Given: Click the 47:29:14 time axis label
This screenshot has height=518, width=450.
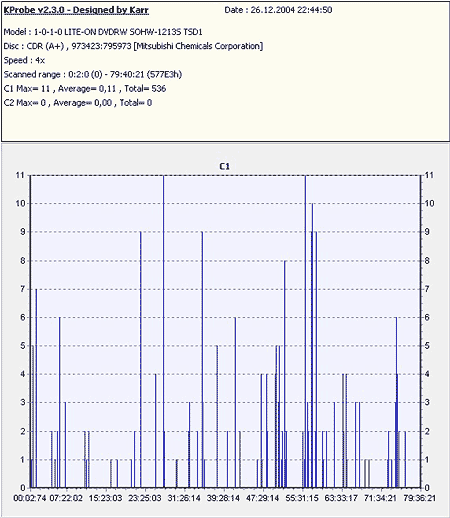Looking at the screenshot, I should click(262, 498).
